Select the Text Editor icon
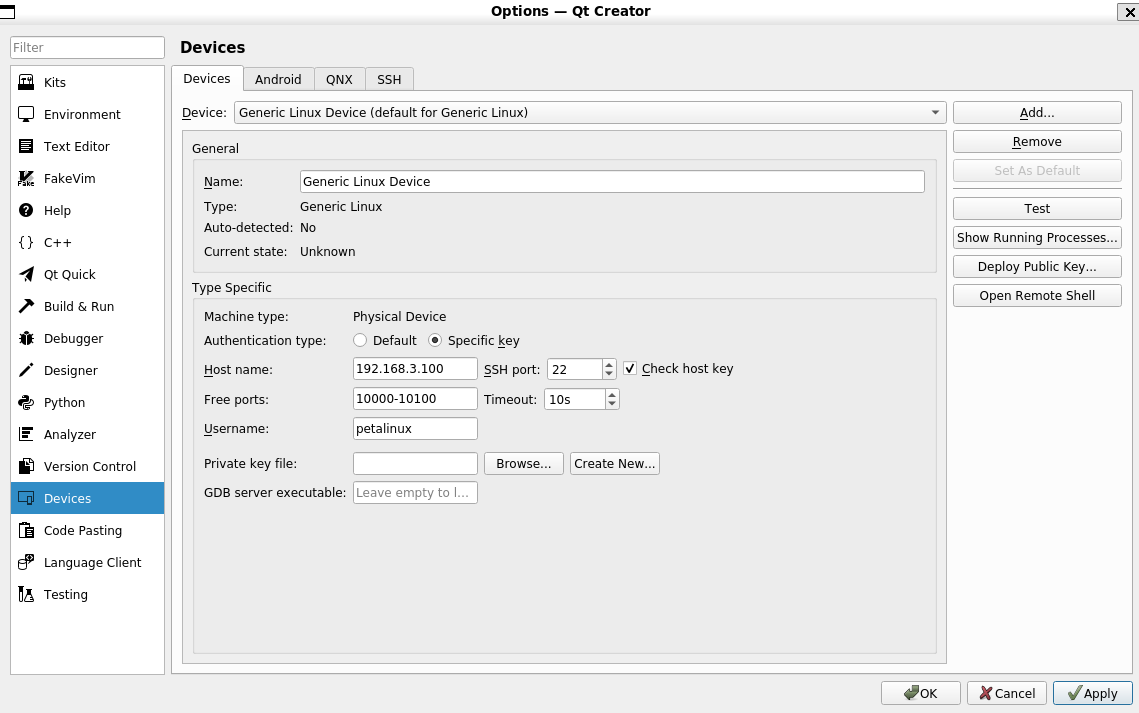The height and width of the screenshot is (713, 1139). (26, 146)
